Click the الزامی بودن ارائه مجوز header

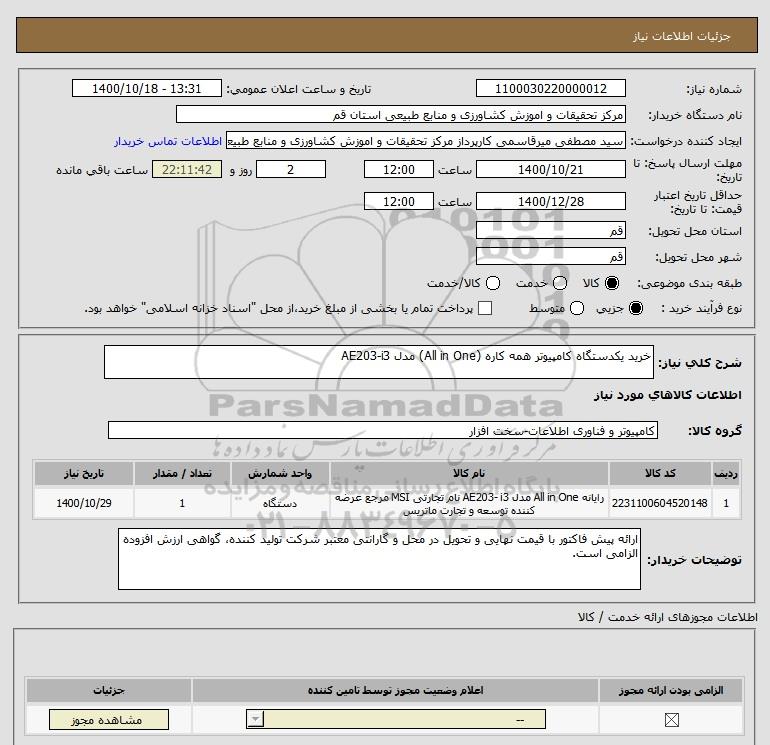pos(671,690)
